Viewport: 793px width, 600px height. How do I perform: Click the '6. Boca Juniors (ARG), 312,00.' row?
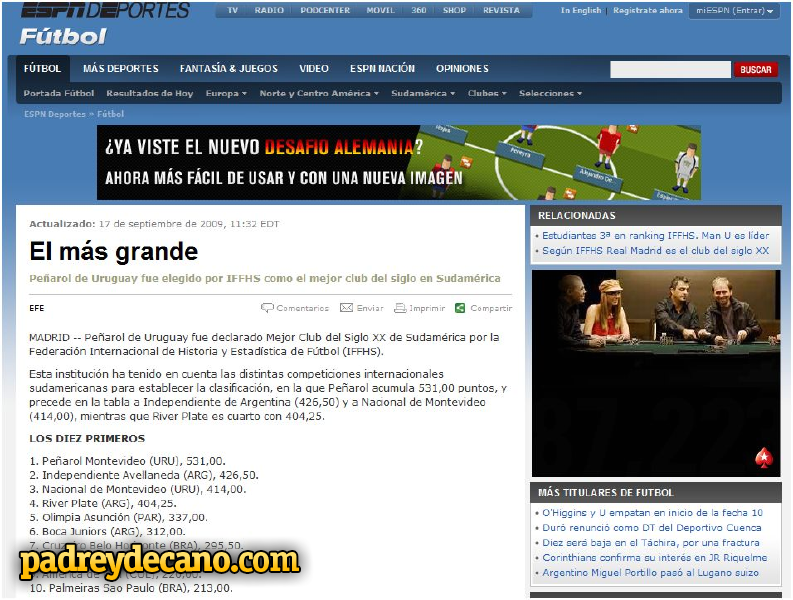pyautogui.click(x=107, y=532)
